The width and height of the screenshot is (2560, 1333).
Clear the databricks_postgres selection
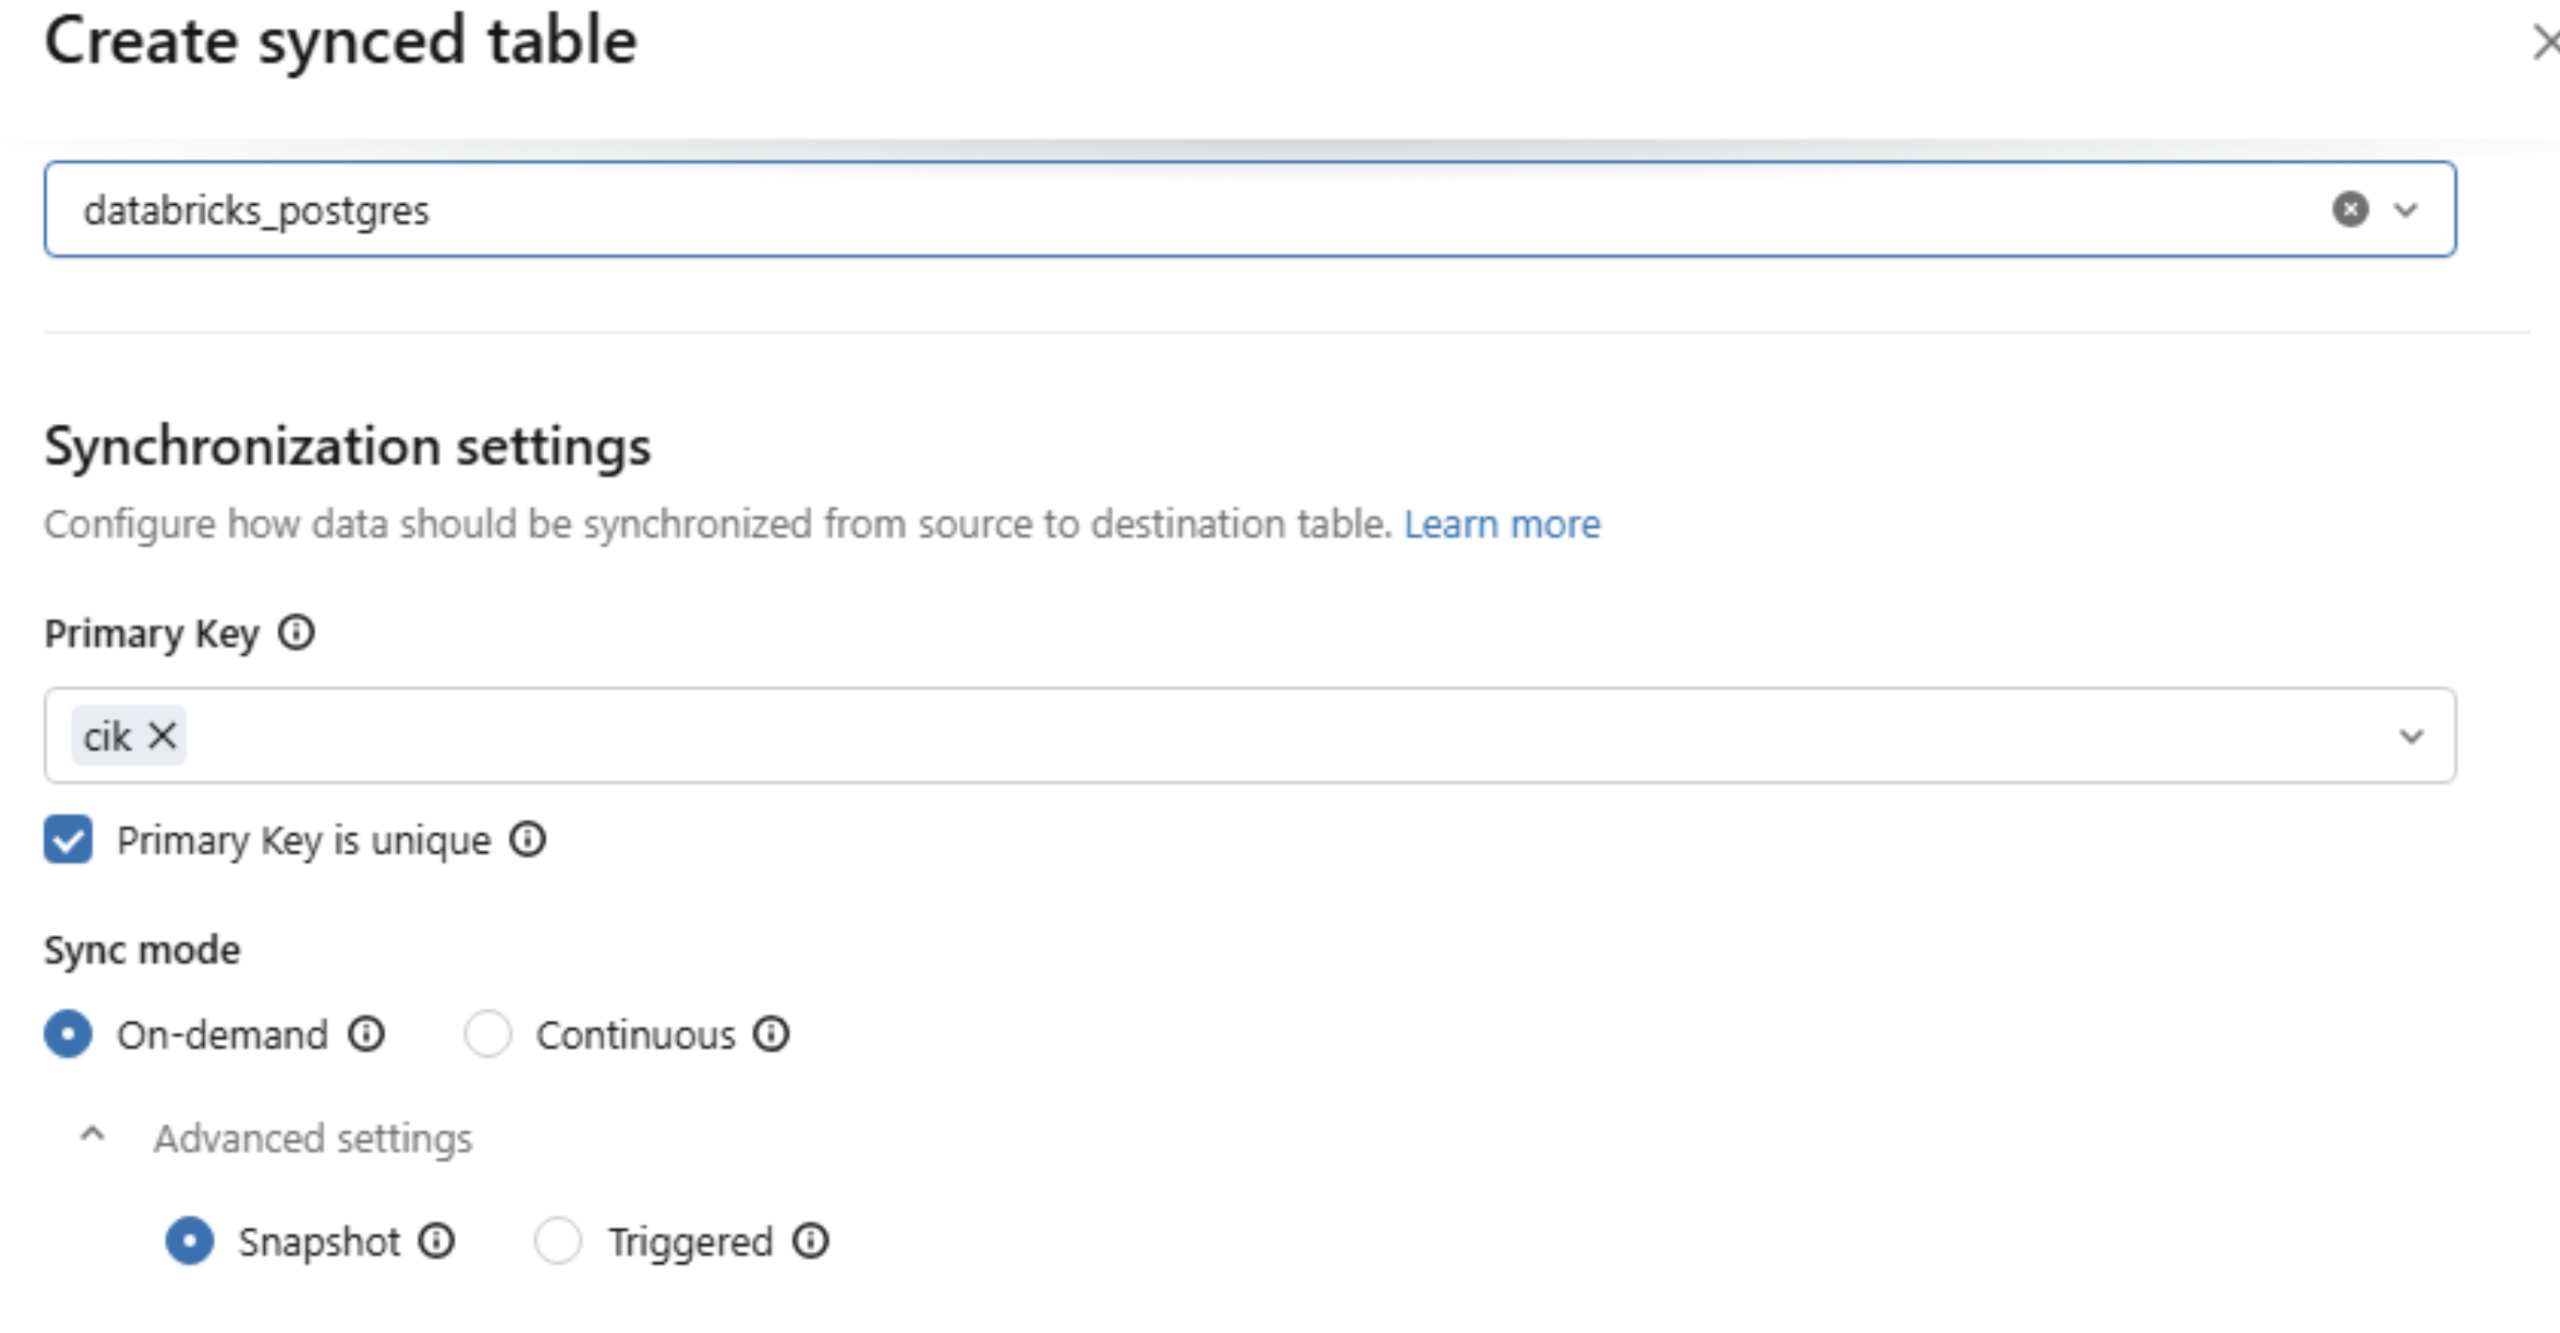click(x=2350, y=209)
